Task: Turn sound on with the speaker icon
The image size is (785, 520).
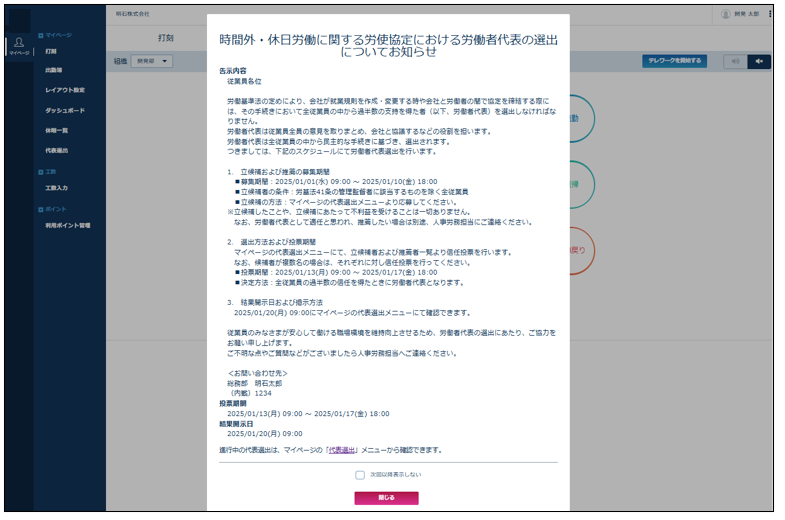Action: (735, 61)
